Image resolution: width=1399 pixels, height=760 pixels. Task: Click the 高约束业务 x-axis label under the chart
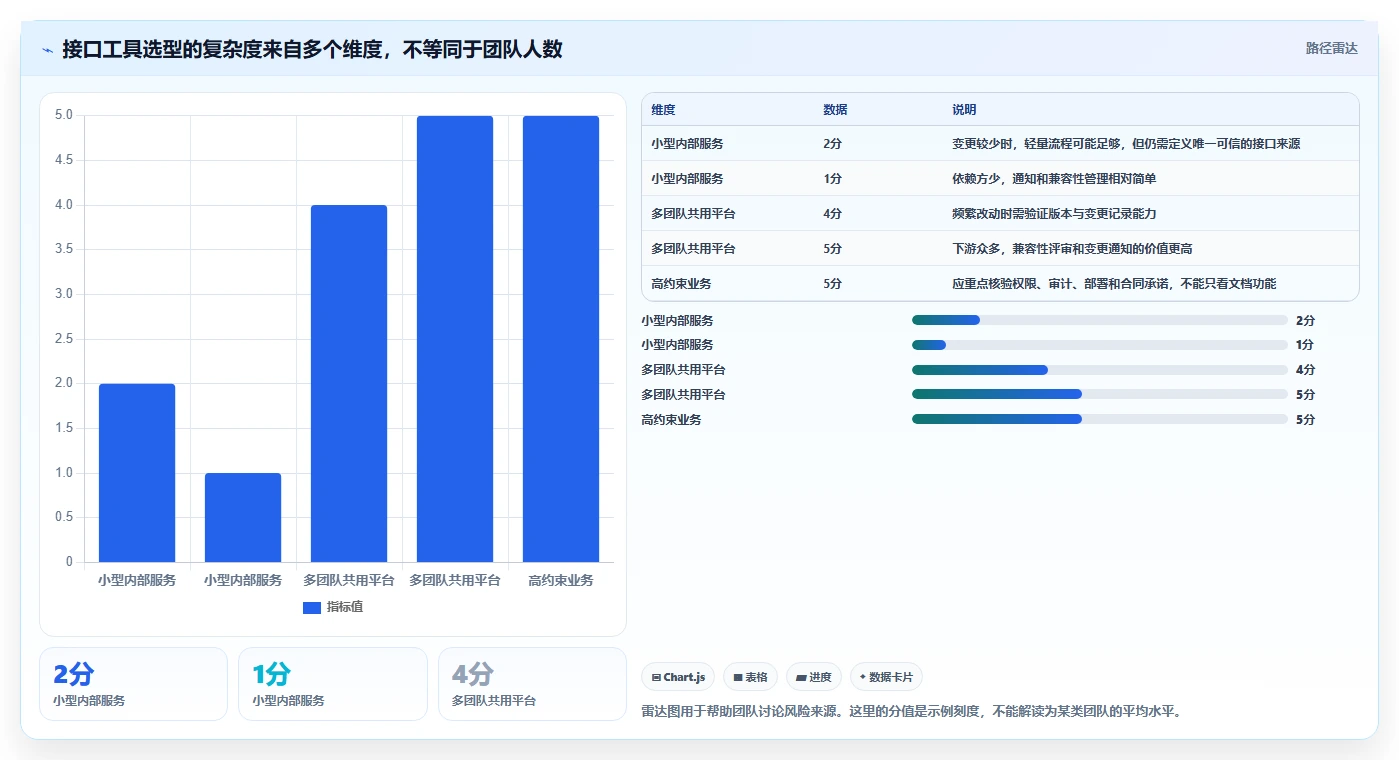pyautogui.click(x=561, y=580)
